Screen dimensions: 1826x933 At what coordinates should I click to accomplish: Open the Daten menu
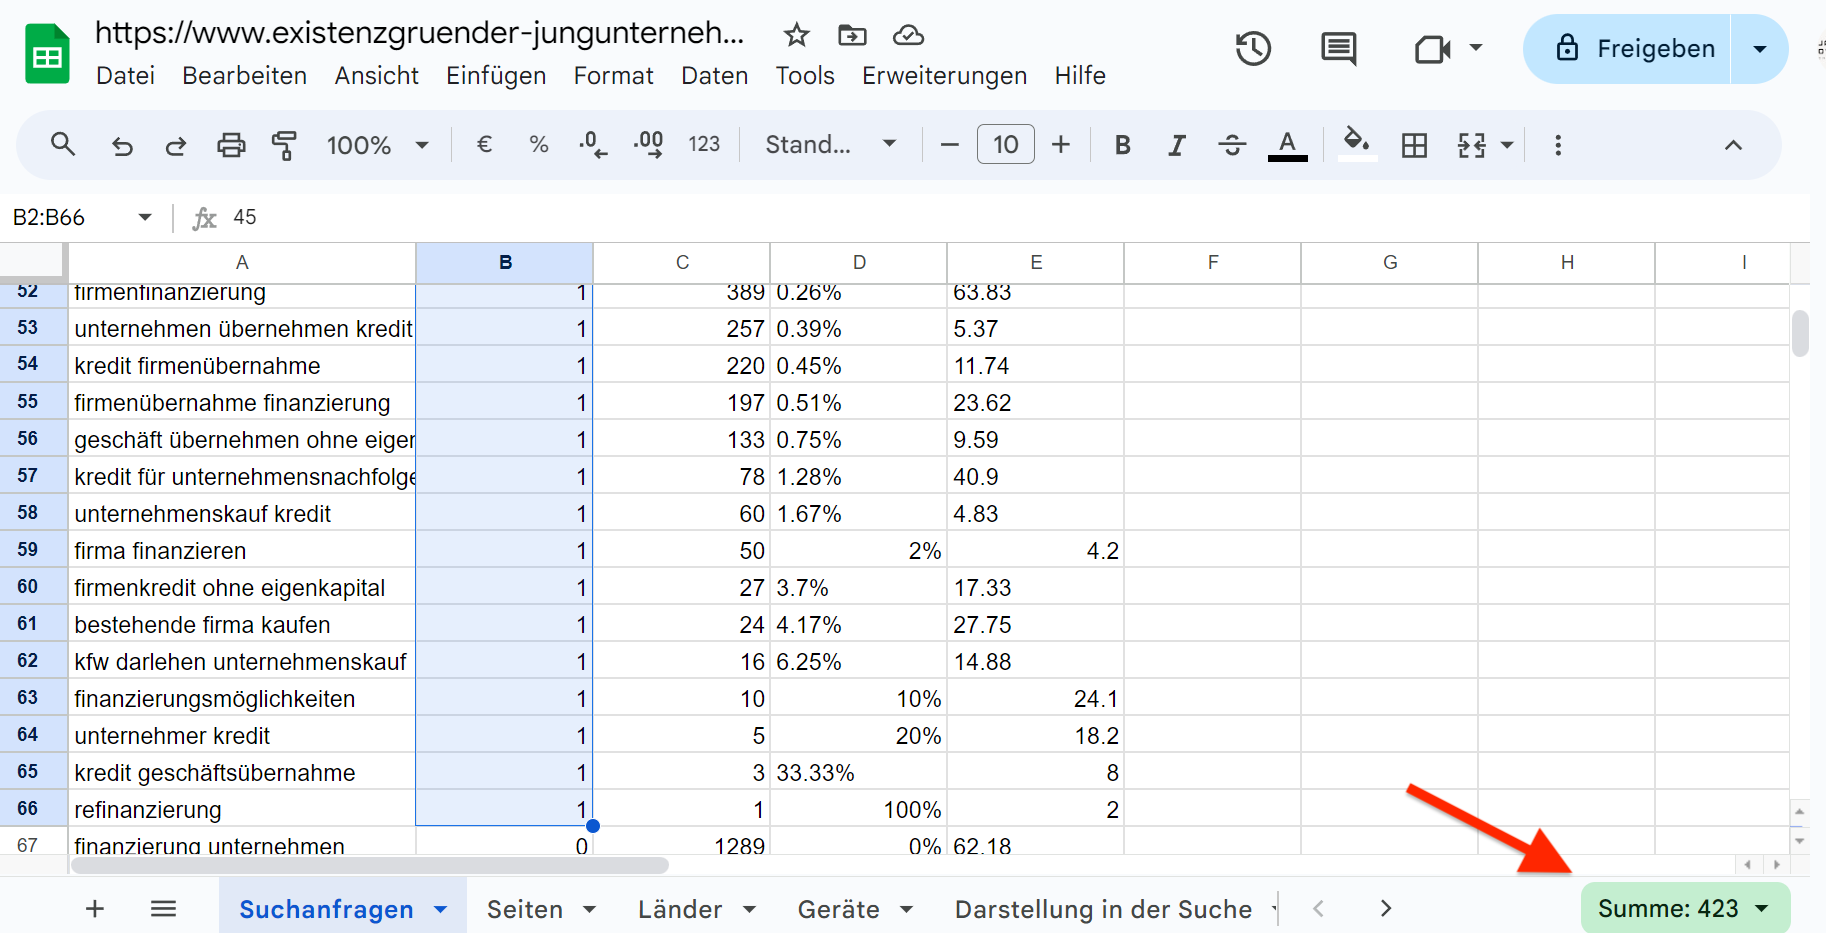click(714, 76)
